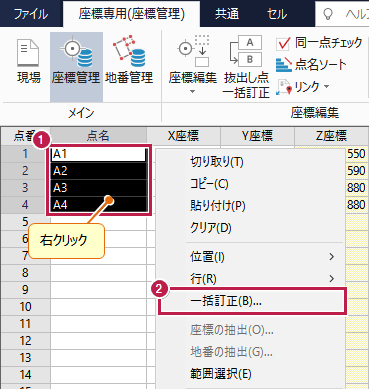Select row header number 8

pos(25,273)
